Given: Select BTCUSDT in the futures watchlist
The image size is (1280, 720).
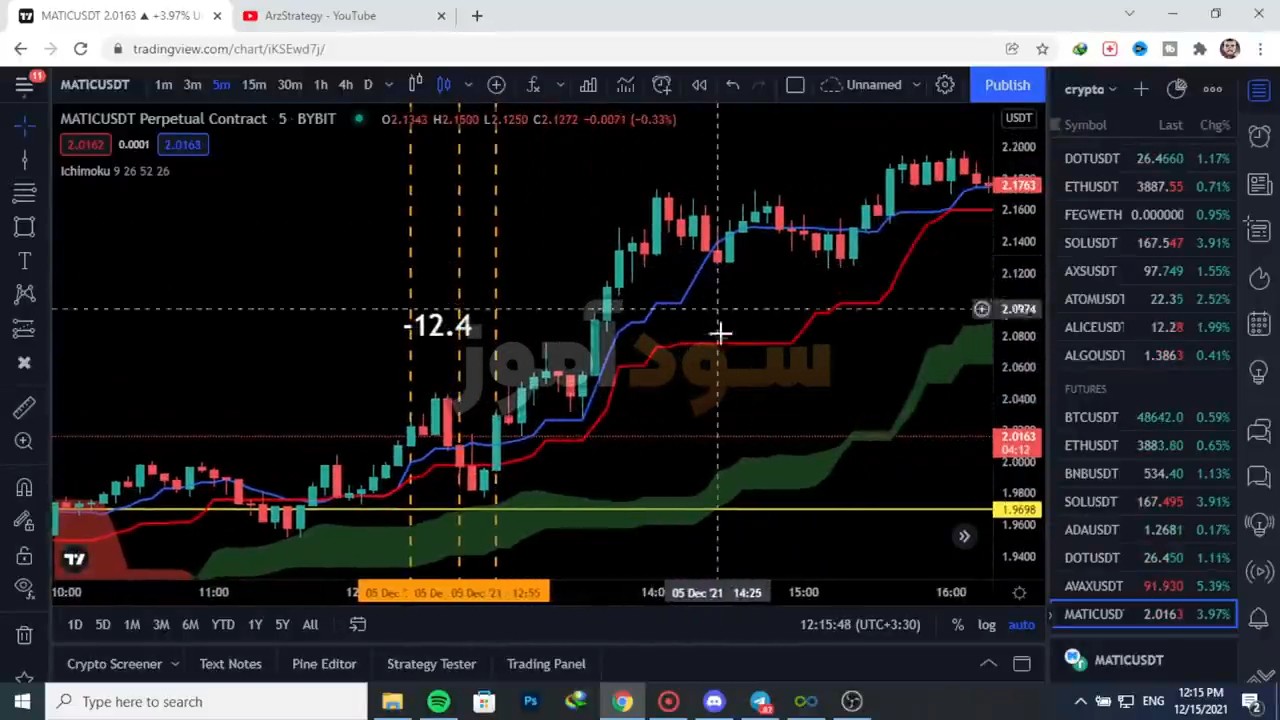Looking at the screenshot, I should pos(1143,417).
